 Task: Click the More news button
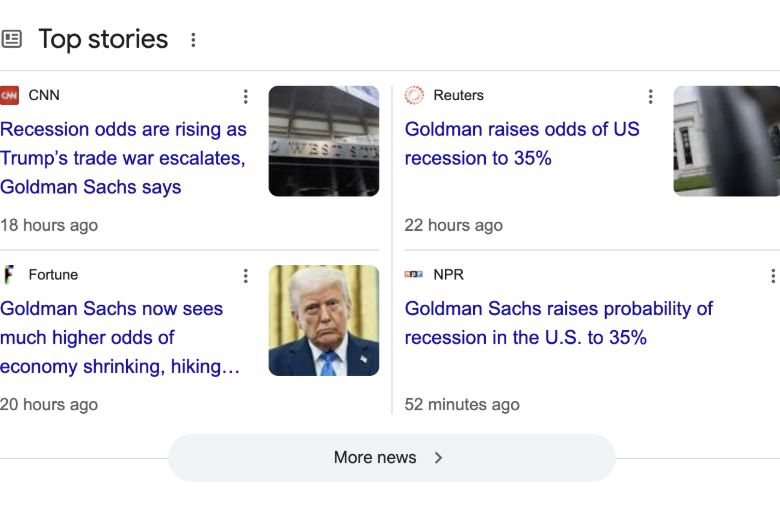392,458
